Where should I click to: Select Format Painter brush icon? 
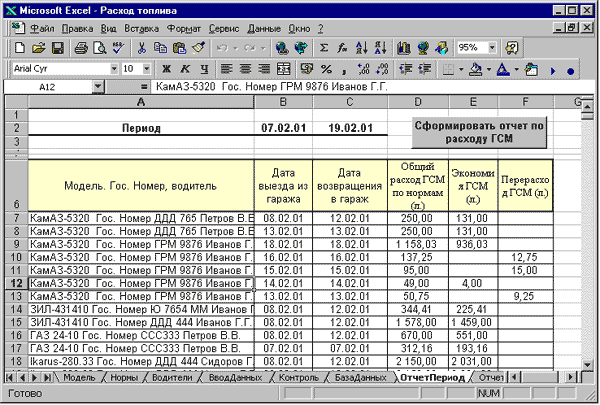coord(198,48)
